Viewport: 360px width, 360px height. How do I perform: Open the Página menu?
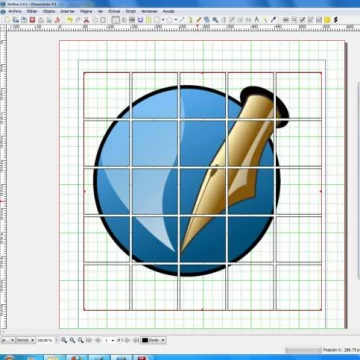point(86,11)
